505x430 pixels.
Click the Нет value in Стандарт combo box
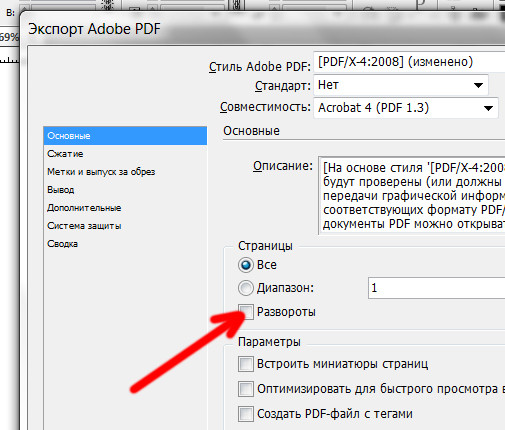click(328, 85)
